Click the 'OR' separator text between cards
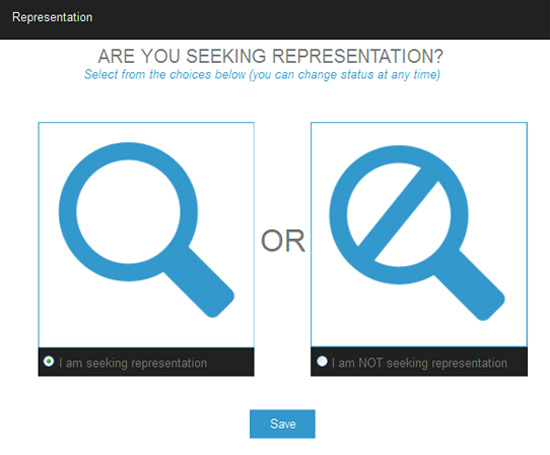The height and width of the screenshot is (455, 550). tap(283, 241)
